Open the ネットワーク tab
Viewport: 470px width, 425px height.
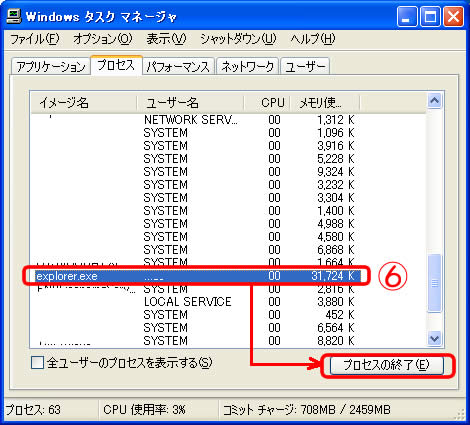pyautogui.click(x=247, y=66)
